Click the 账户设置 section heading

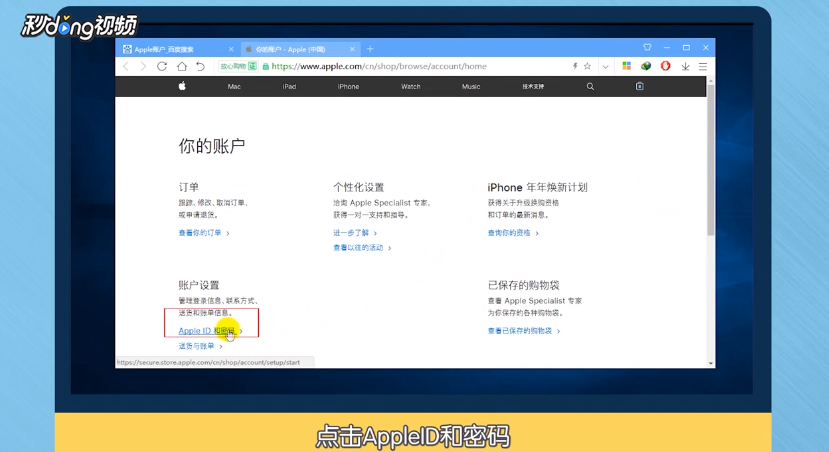(199, 285)
